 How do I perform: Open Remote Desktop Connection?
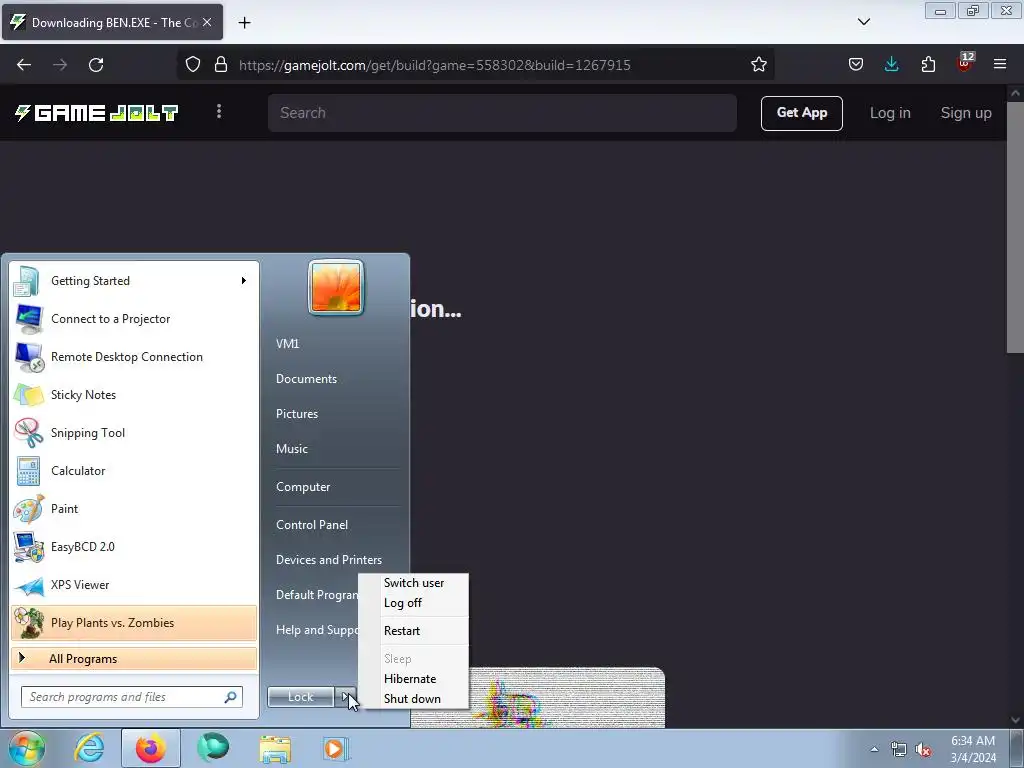pyautogui.click(x=134, y=357)
